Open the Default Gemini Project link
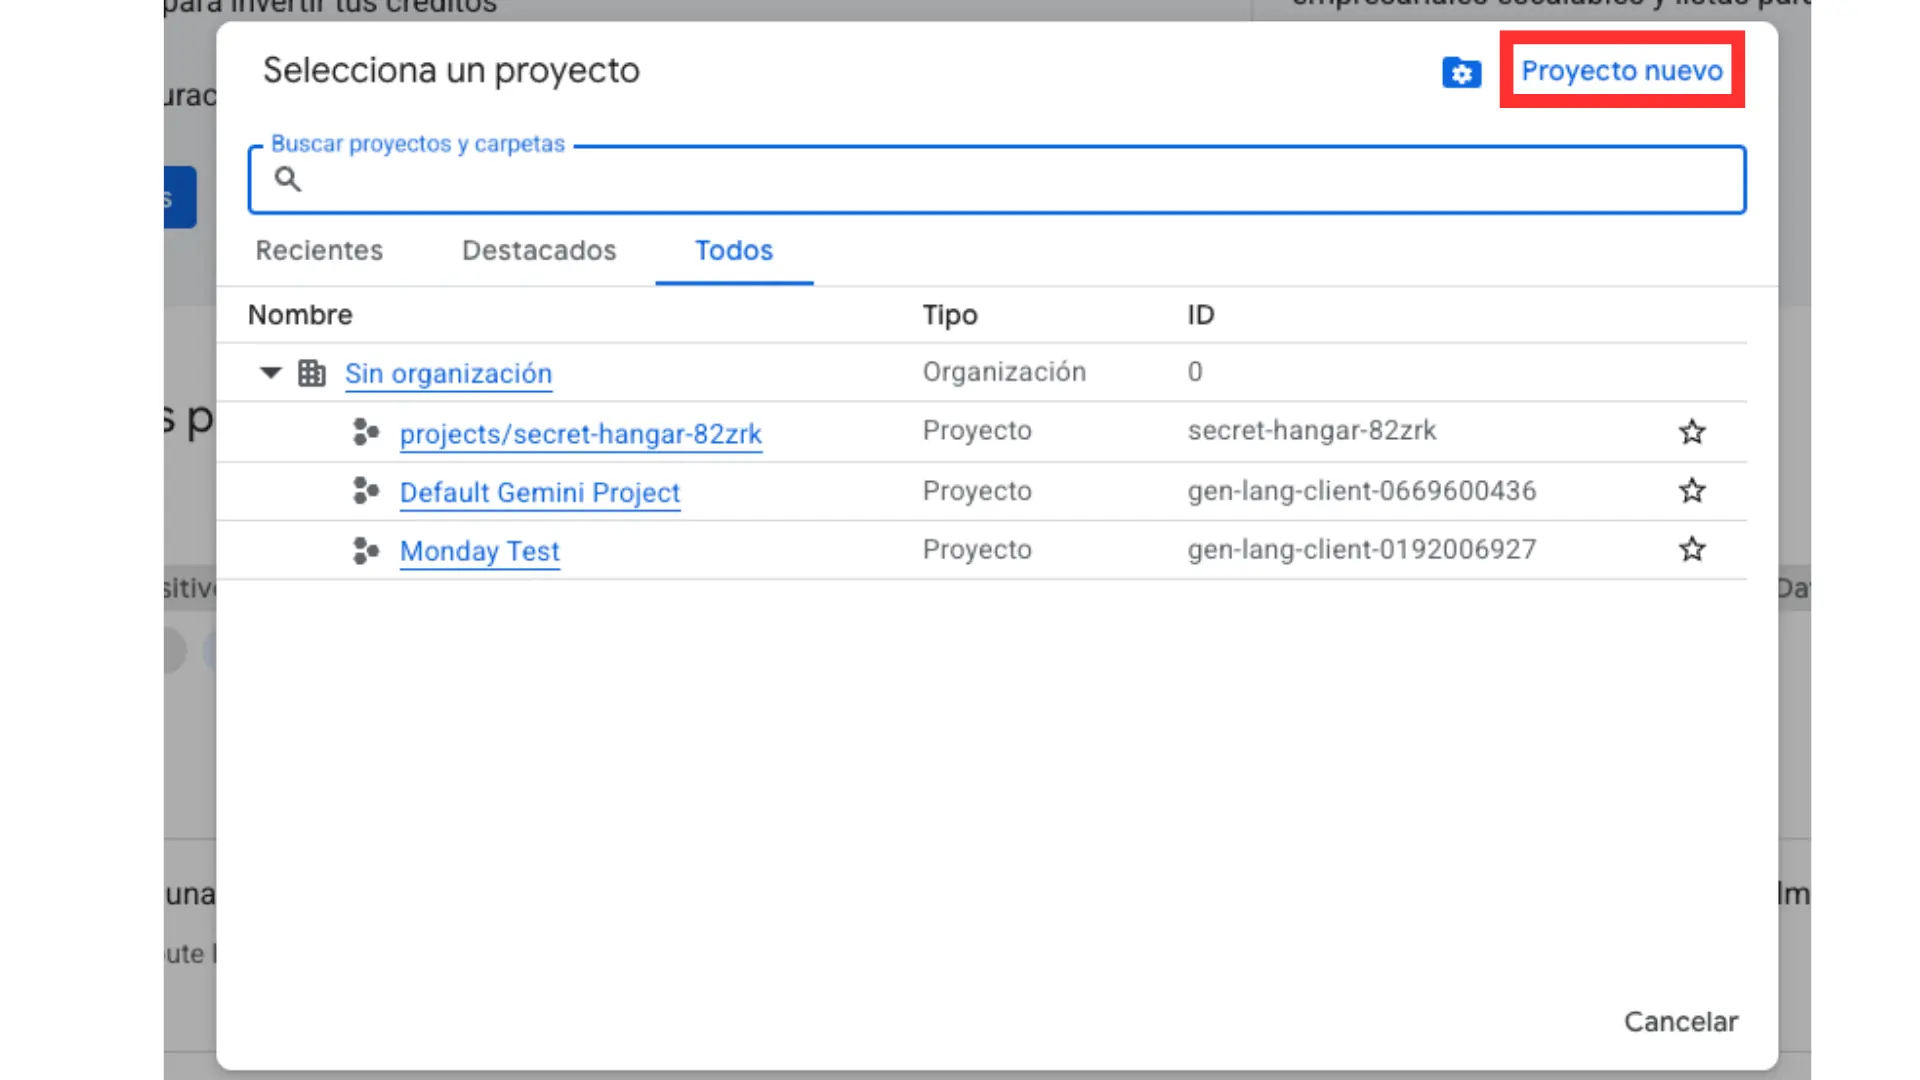Screen dimensions: 1920x1080 540,493
